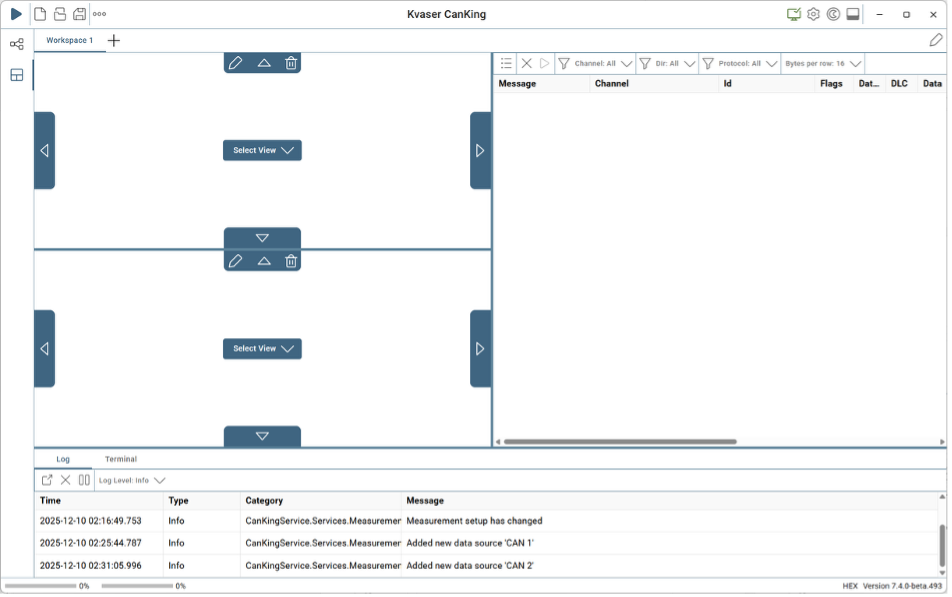Viewport: 952px width, 597px height.
Task: Toggle the bottom panel visibility icon
Action: click(853, 14)
